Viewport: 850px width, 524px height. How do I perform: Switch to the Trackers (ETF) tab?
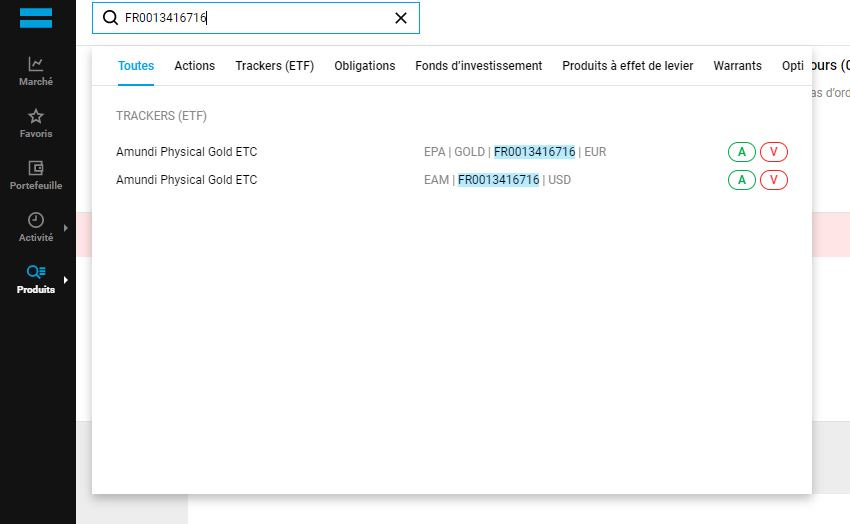pos(275,66)
